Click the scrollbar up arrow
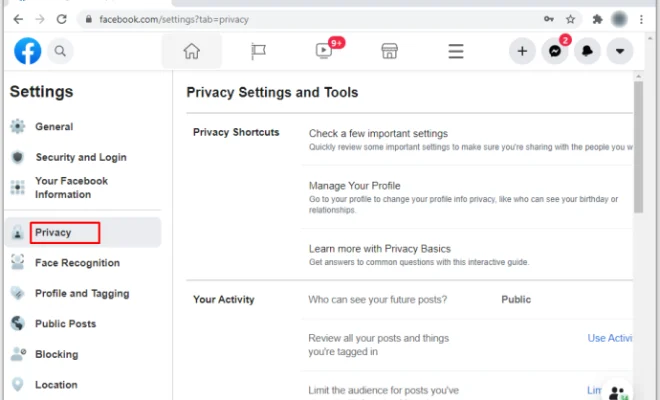Screen dimensions: 660x400 tap(639, 76)
